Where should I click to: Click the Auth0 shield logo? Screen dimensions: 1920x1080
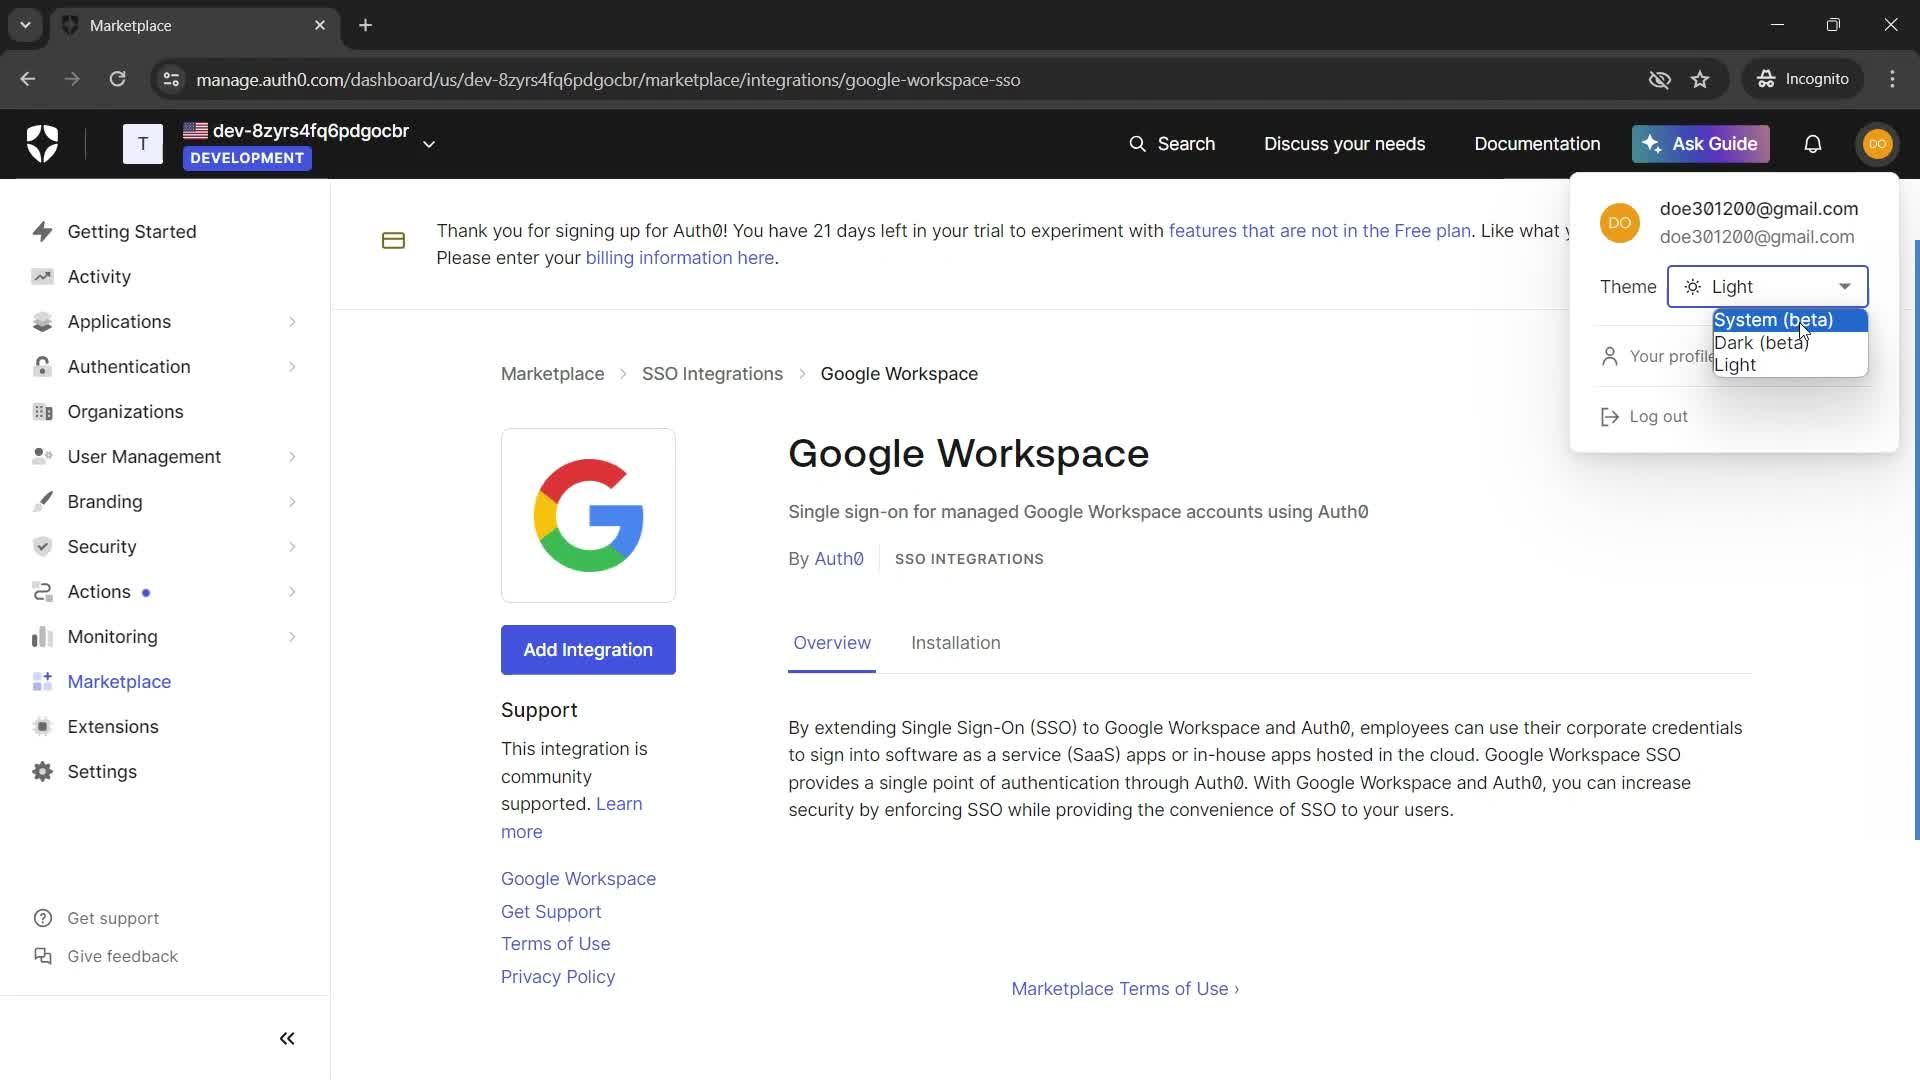coord(42,144)
